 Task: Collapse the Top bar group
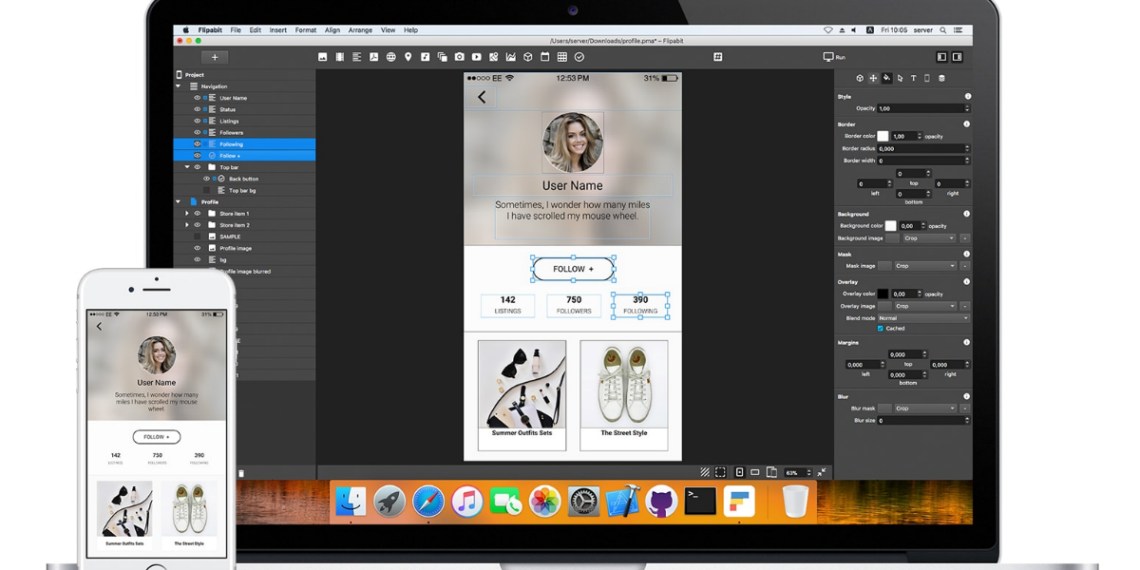[x=187, y=167]
